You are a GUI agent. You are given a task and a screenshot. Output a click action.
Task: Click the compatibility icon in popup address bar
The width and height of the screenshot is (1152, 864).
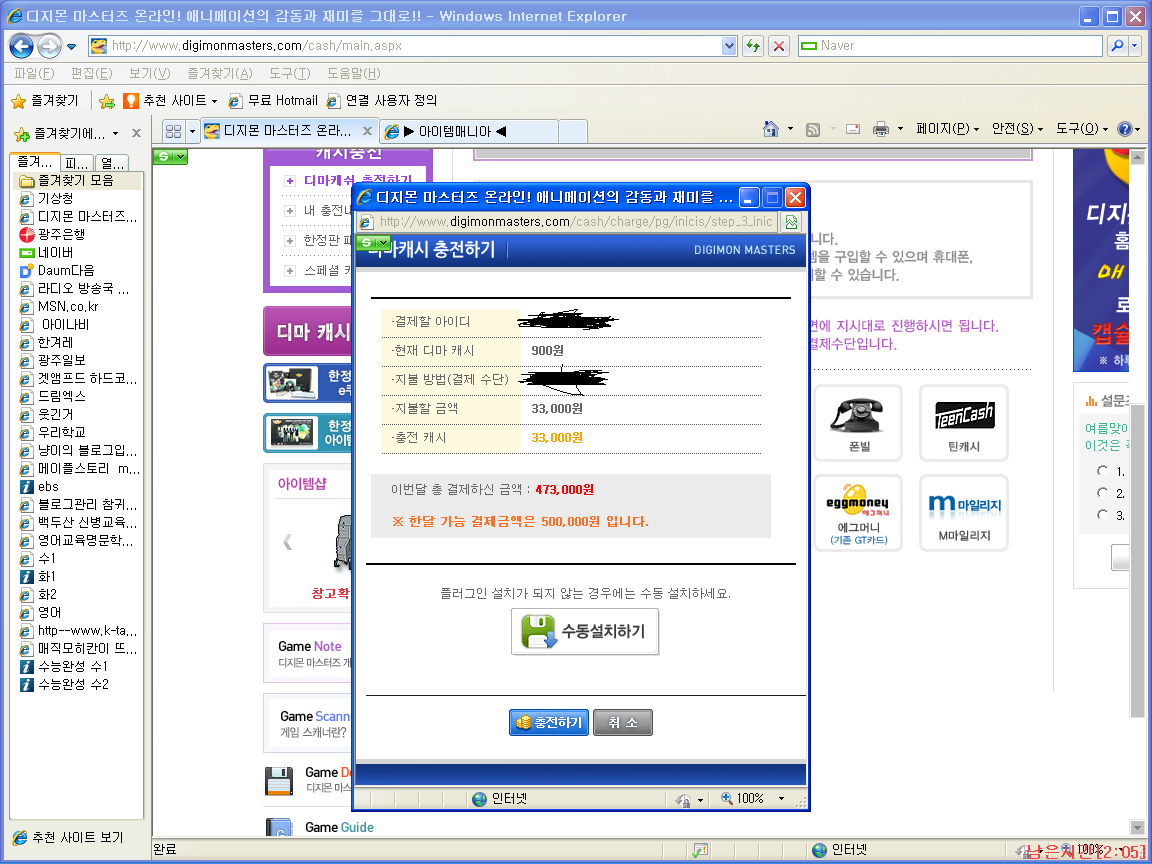(x=791, y=222)
